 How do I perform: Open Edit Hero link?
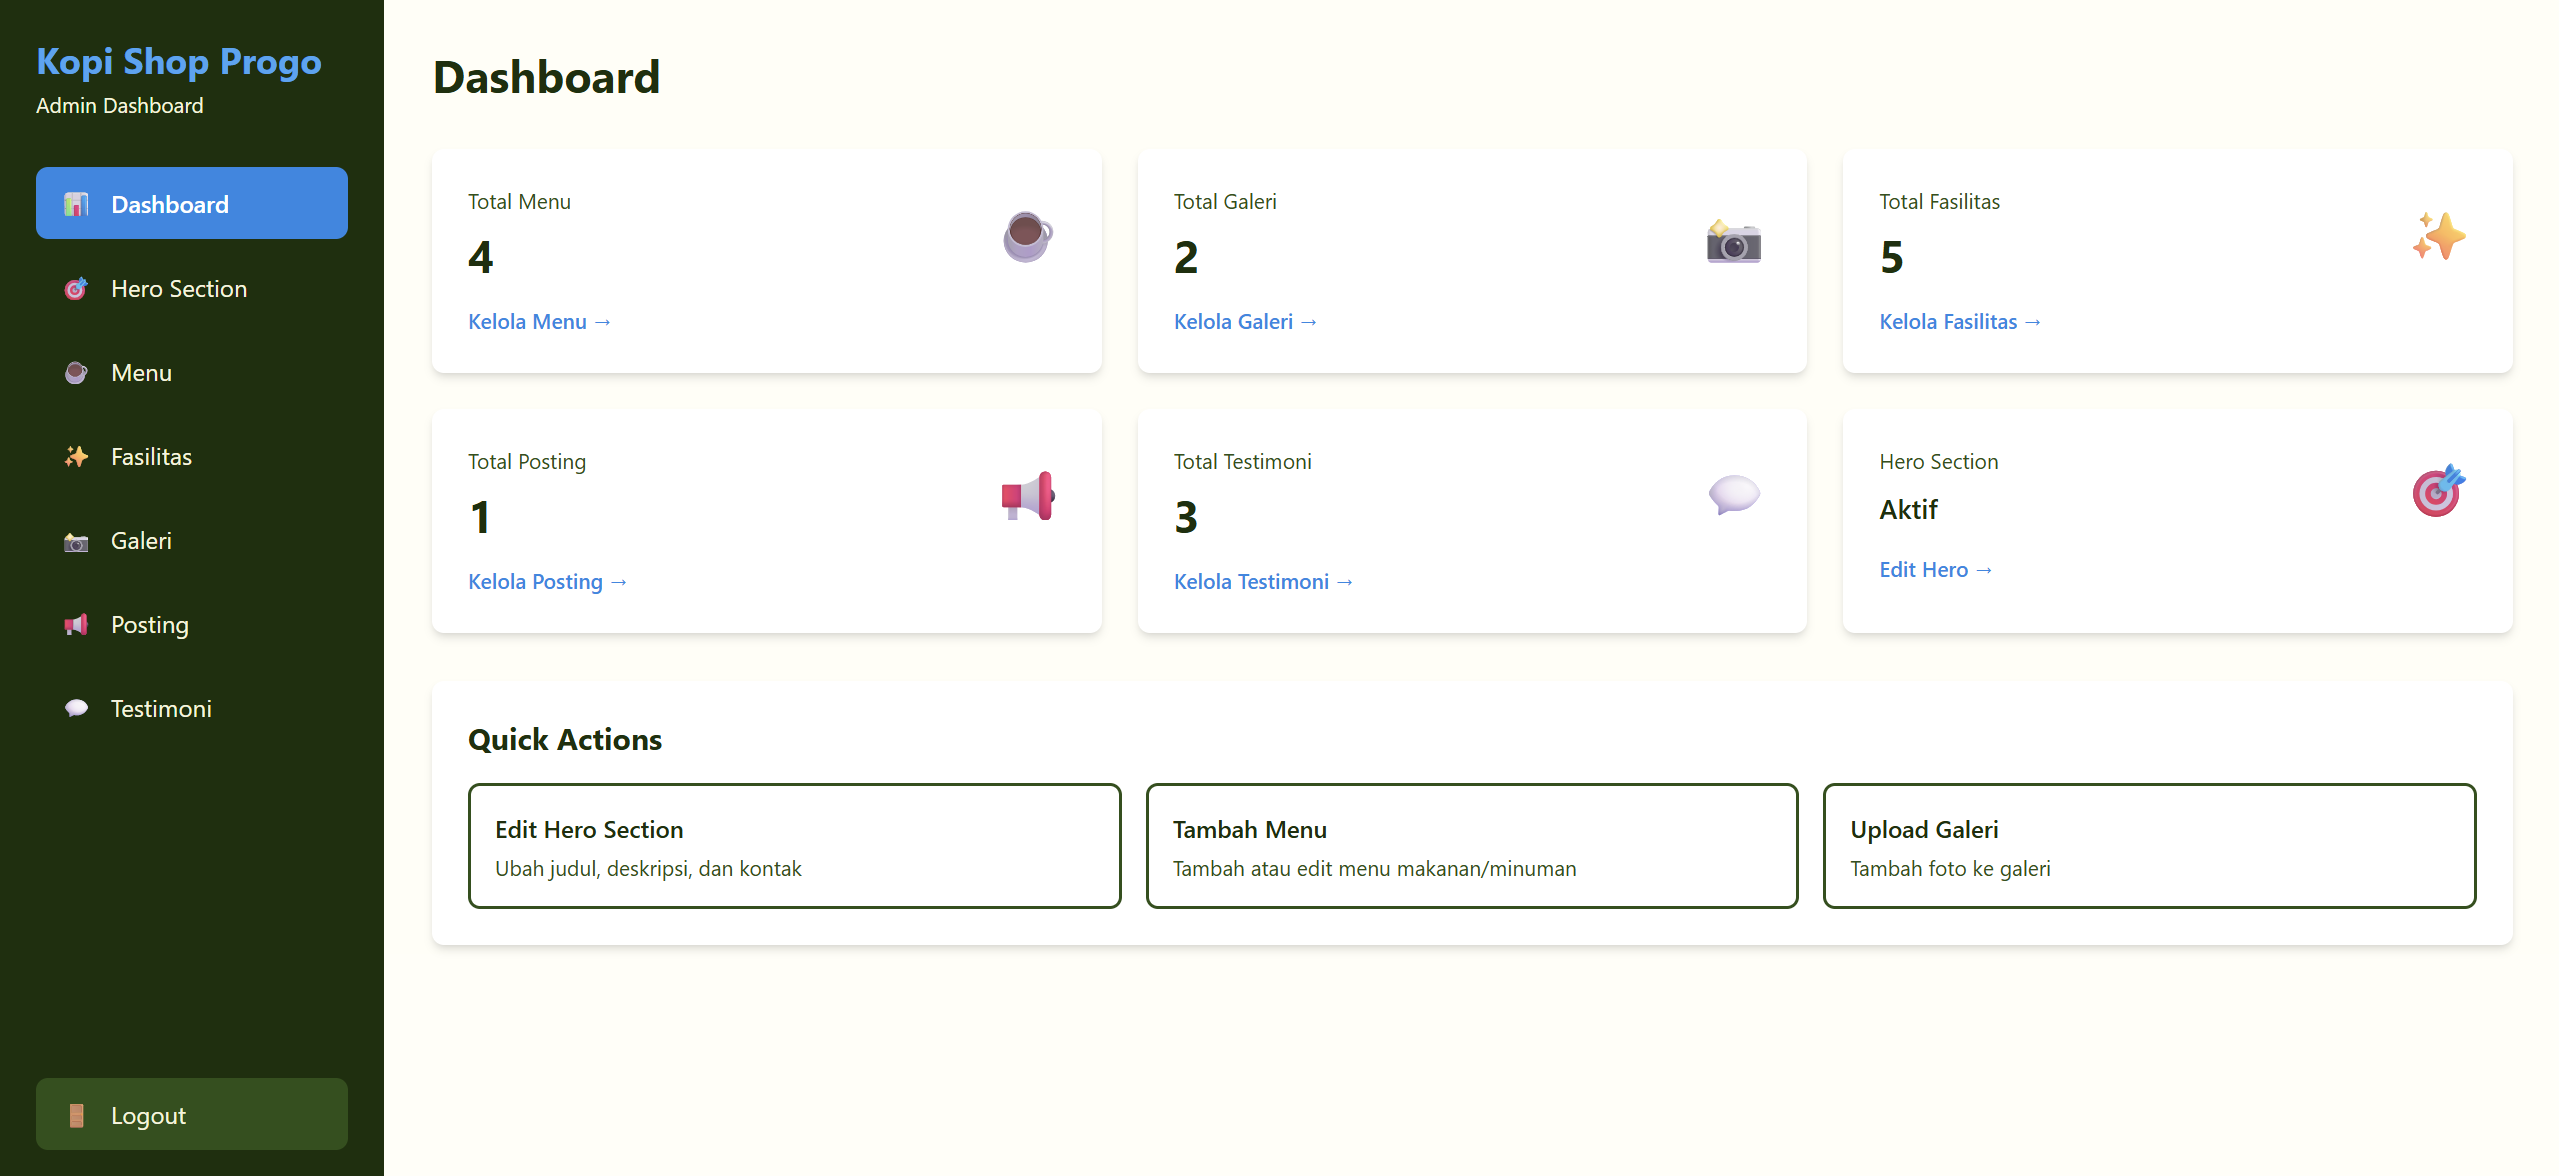pyautogui.click(x=1935, y=568)
